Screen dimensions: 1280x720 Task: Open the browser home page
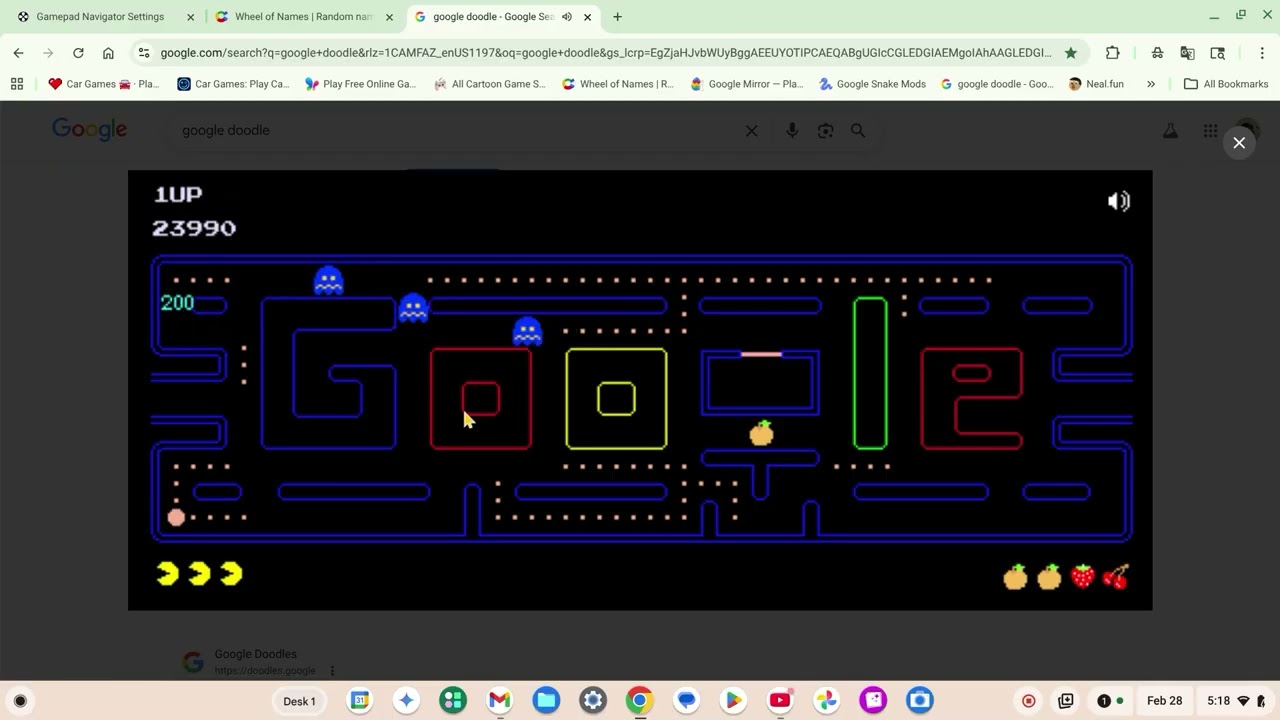click(108, 52)
